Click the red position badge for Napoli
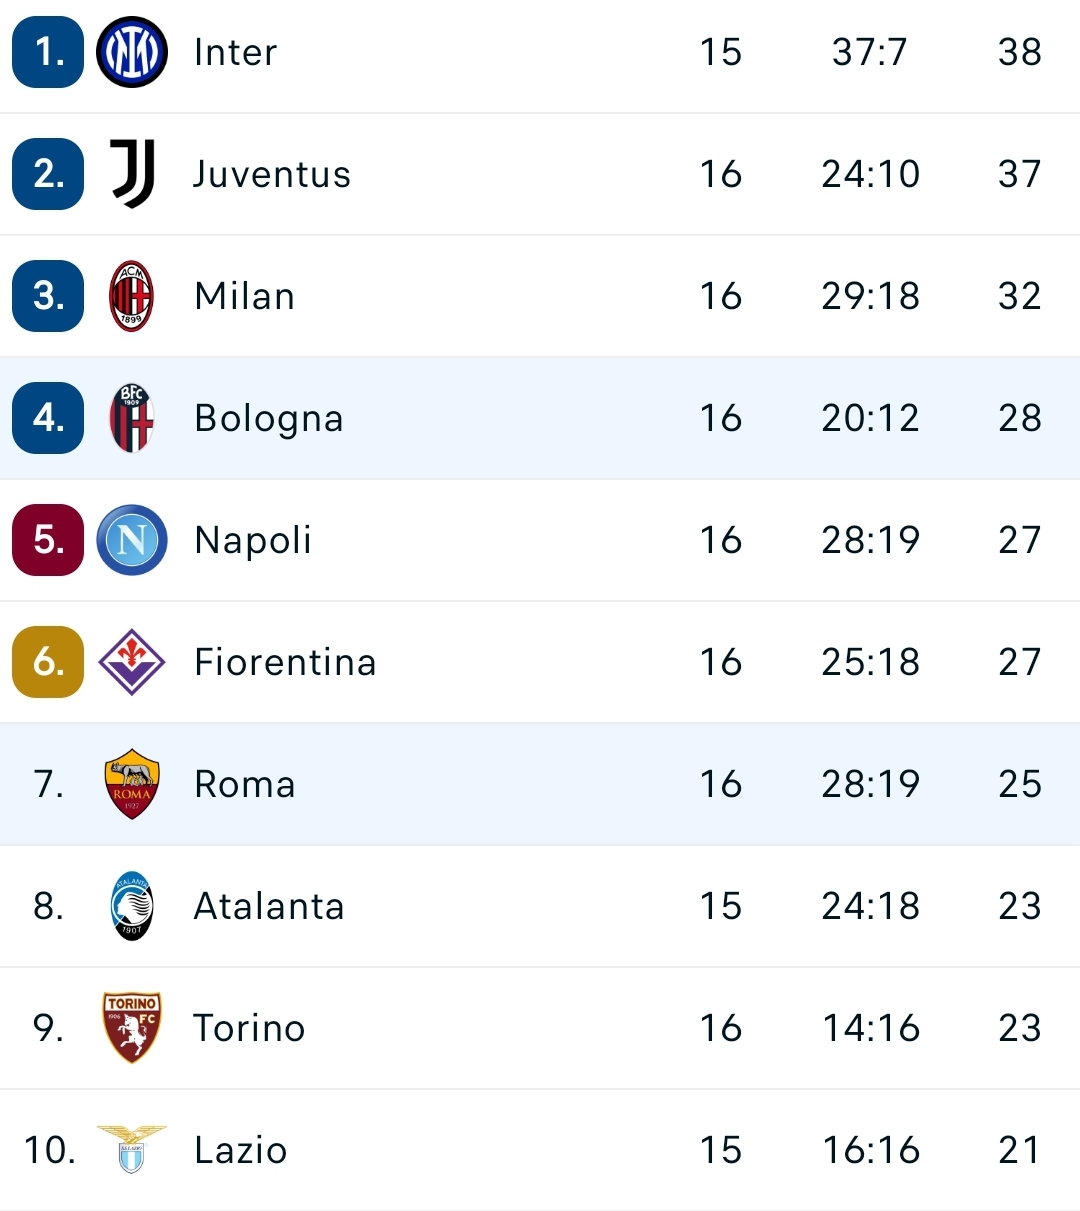Image resolution: width=1080 pixels, height=1211 pixels. pyautogui.click(x=47, y=540)
